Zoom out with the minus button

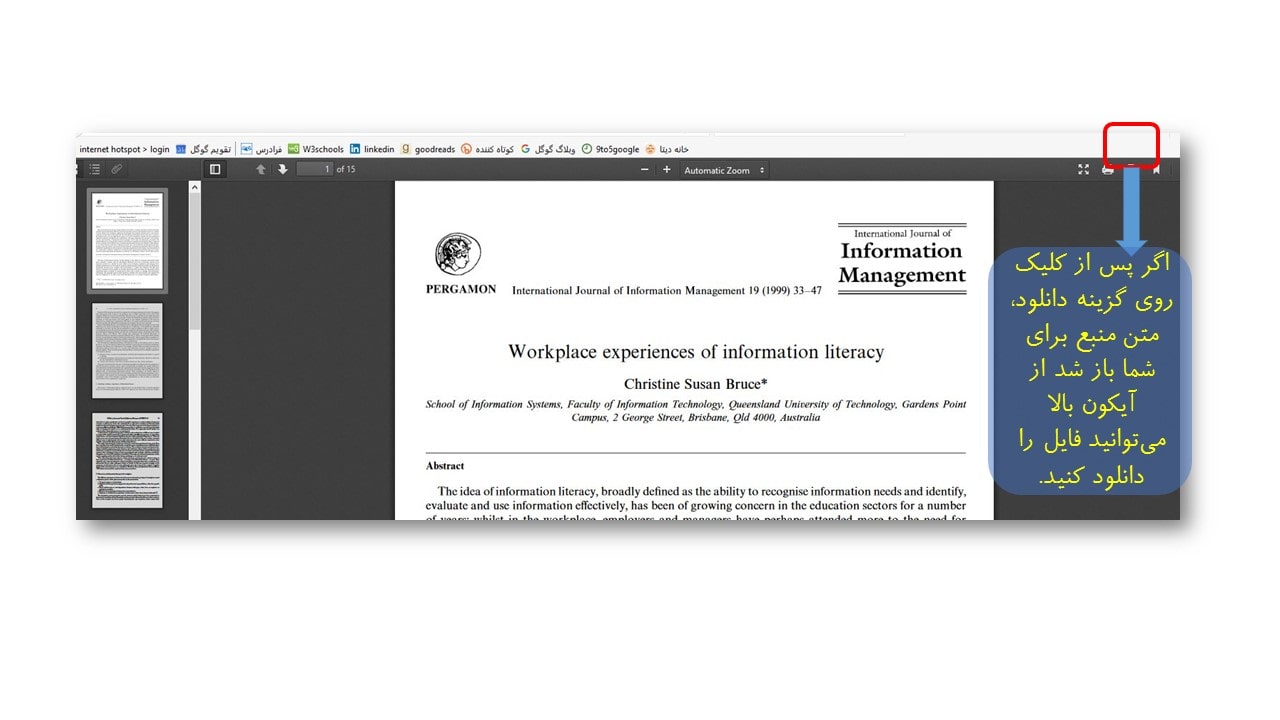tap(645, 170)
